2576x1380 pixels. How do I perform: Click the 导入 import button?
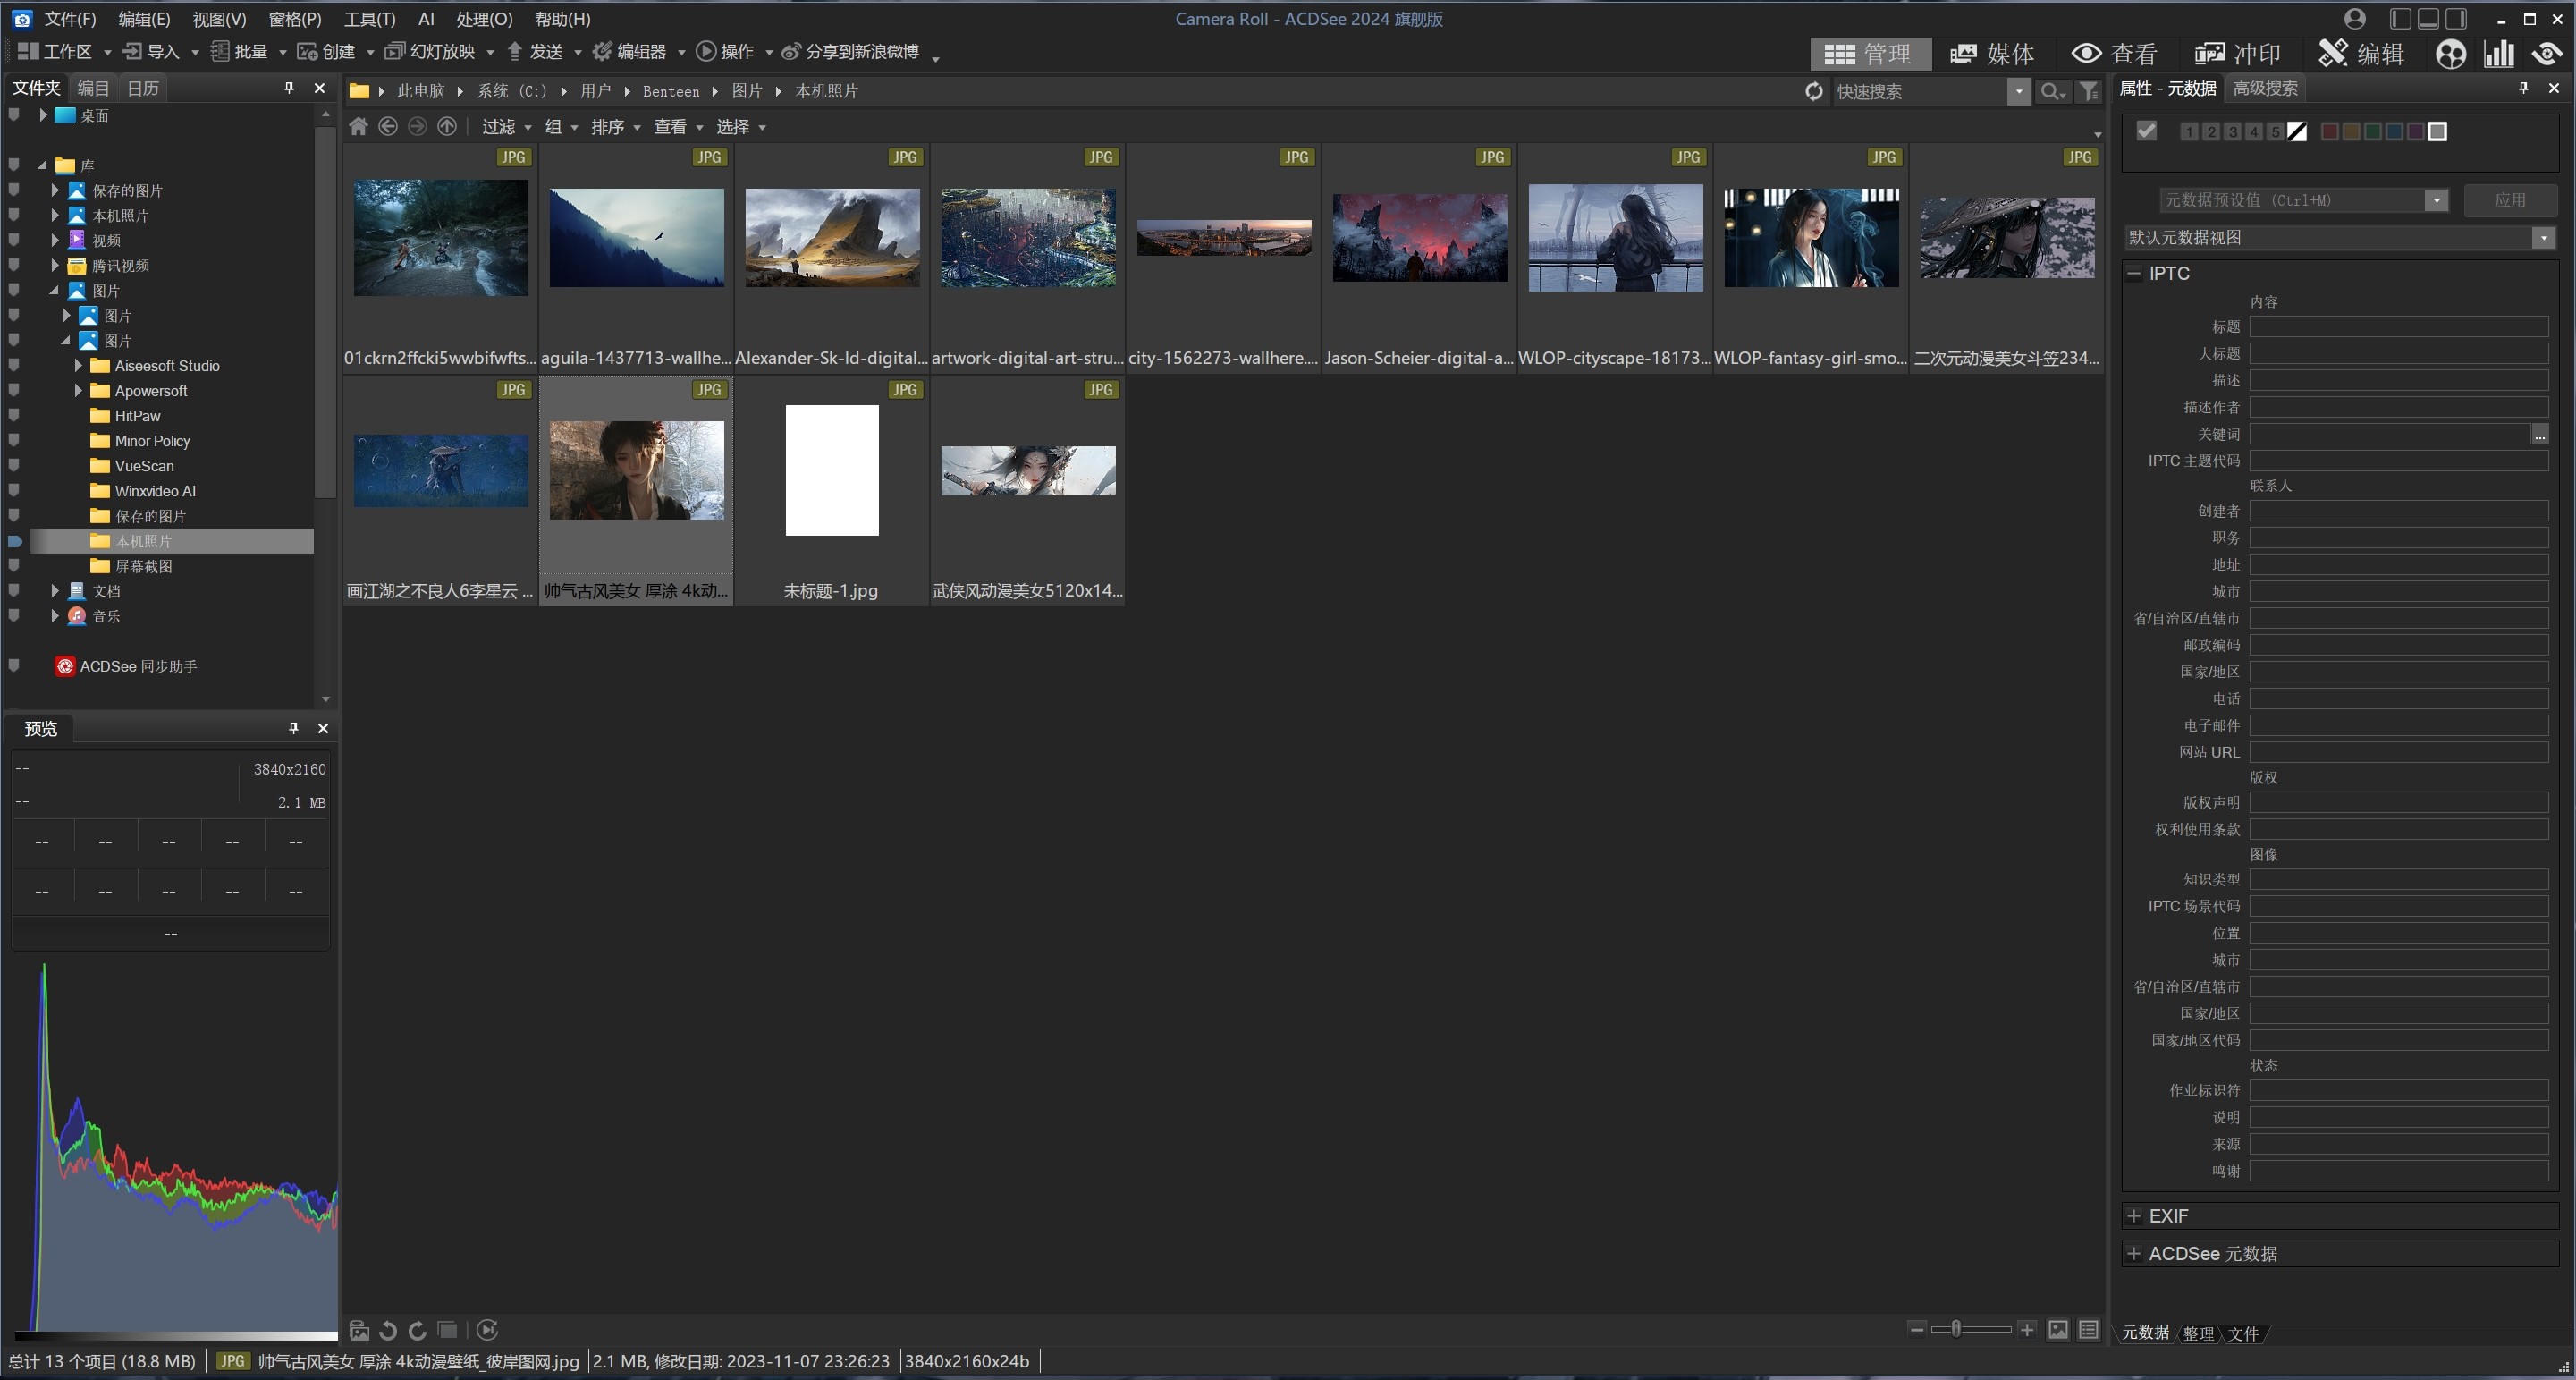point(152,51)
